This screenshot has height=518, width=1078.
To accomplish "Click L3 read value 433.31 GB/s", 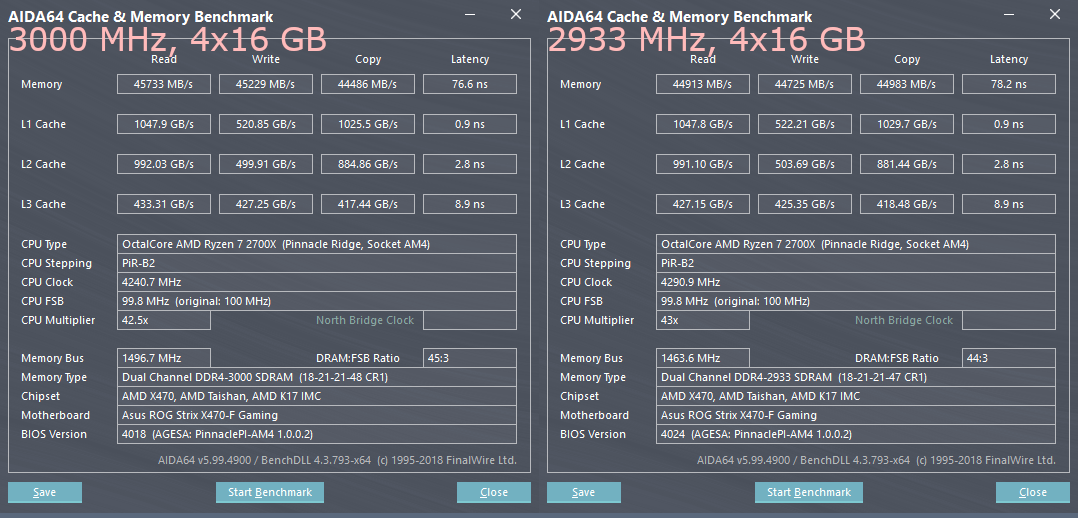I will (x=164, y=204).
